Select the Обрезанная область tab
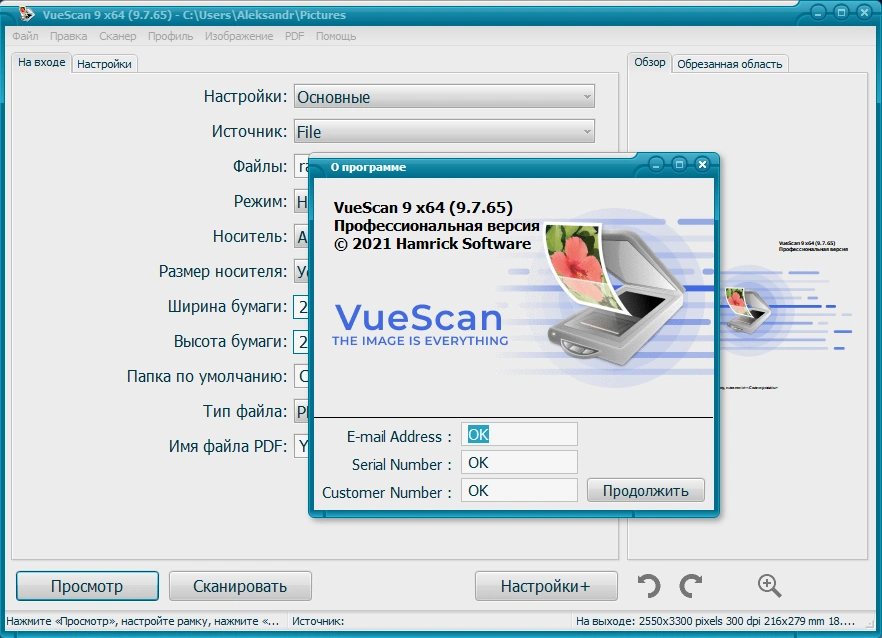Viewport: 882px width, 638px height. [730, 64]
